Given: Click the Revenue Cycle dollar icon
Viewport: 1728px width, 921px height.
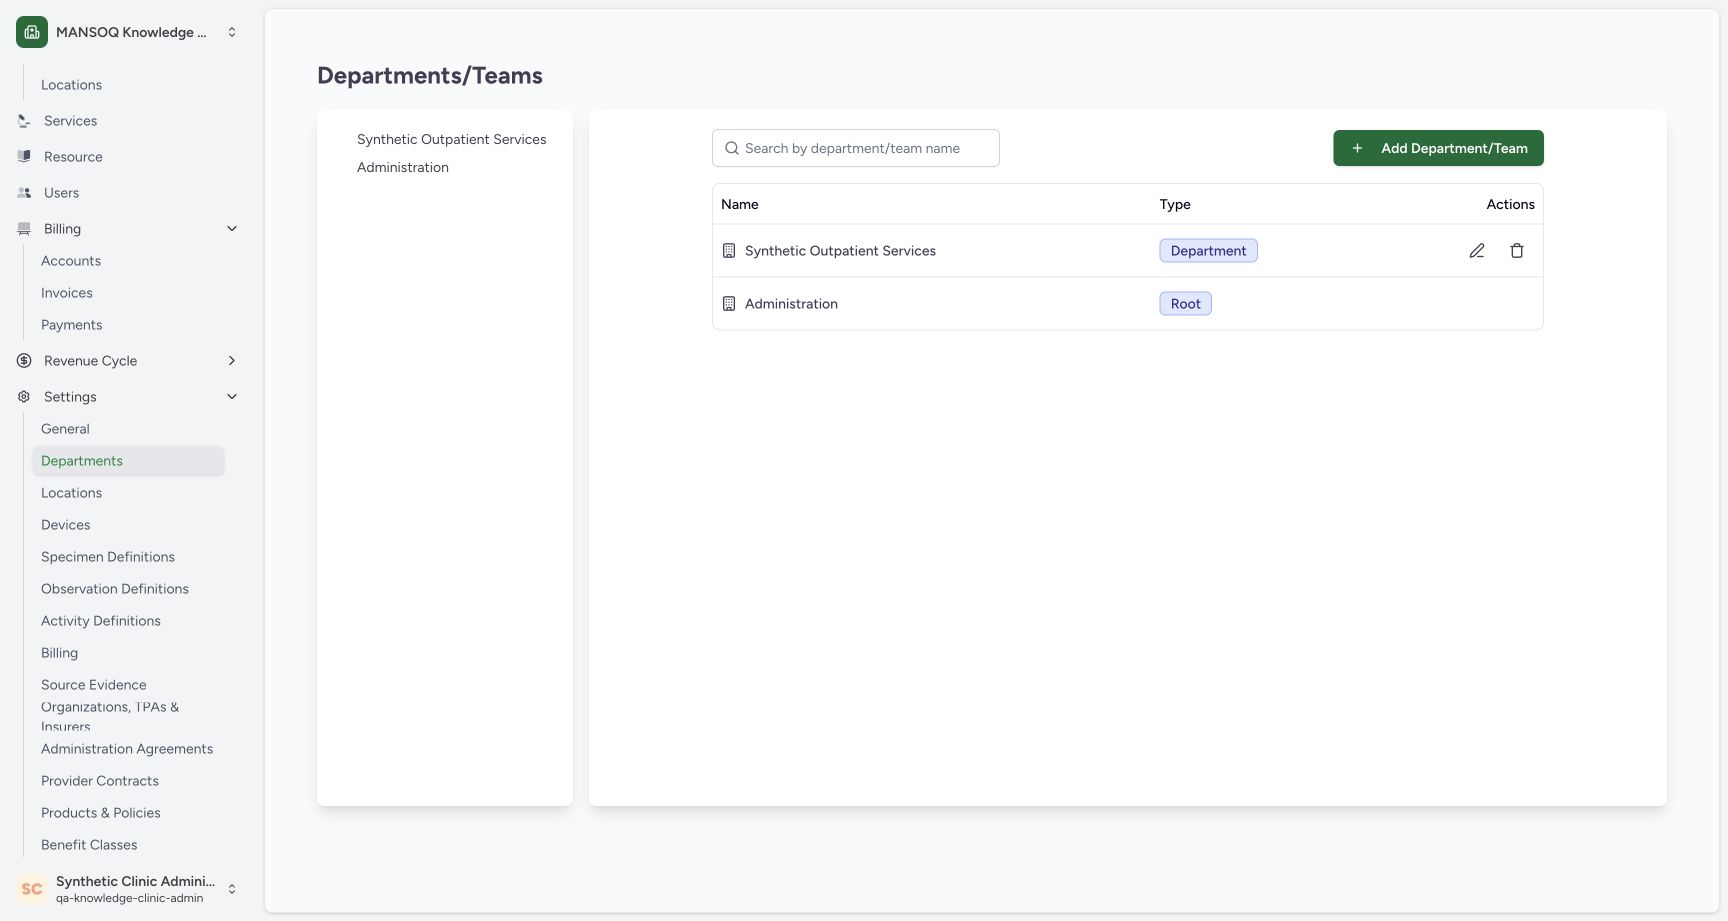Looking at the screenshot, I should (x=24, y=361).
